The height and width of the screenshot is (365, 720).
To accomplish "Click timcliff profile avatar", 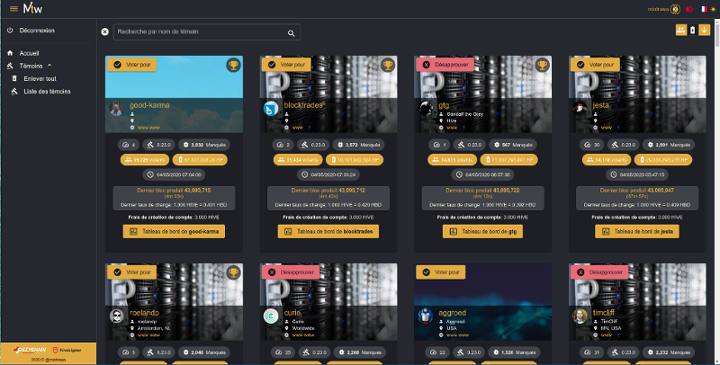I will coord(579,316).
